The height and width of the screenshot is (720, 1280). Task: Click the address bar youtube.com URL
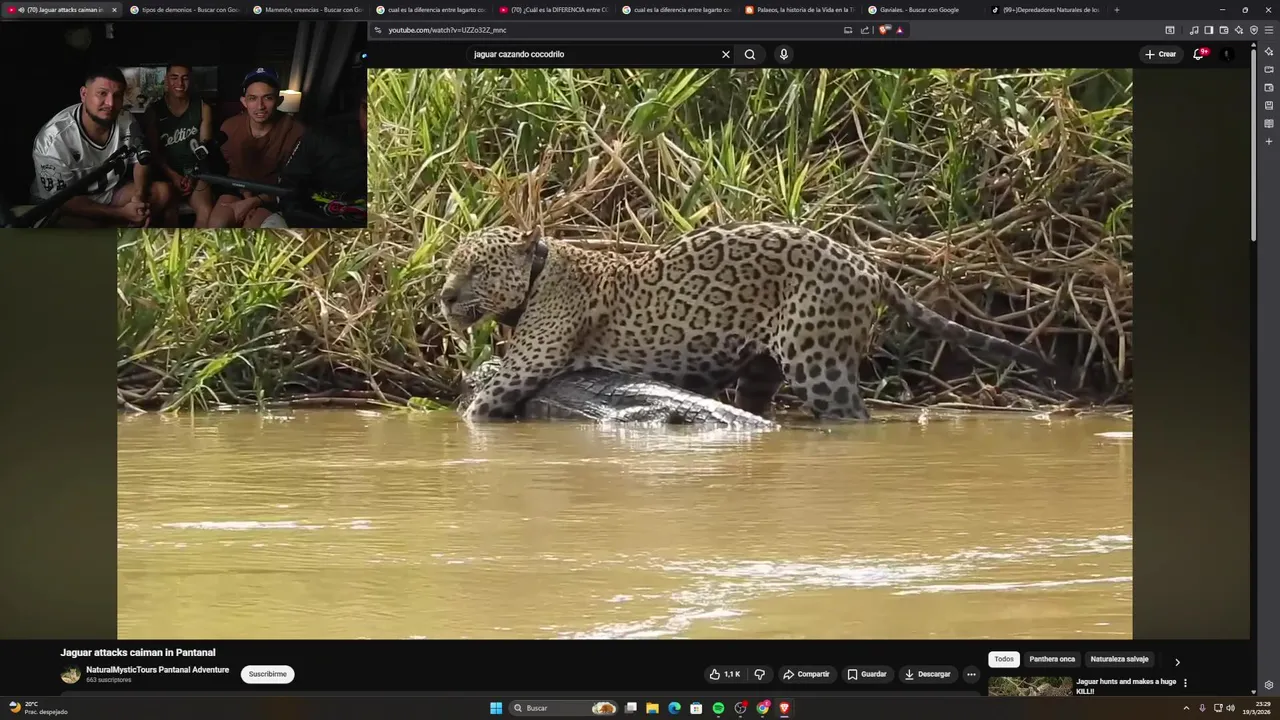coord(446,30)
